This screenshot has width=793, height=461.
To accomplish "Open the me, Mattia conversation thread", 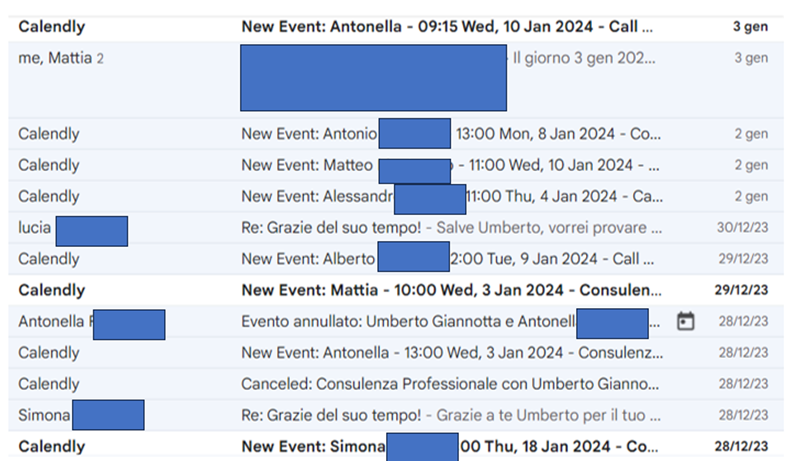I will pyautogui.click(x=55, y=58).
